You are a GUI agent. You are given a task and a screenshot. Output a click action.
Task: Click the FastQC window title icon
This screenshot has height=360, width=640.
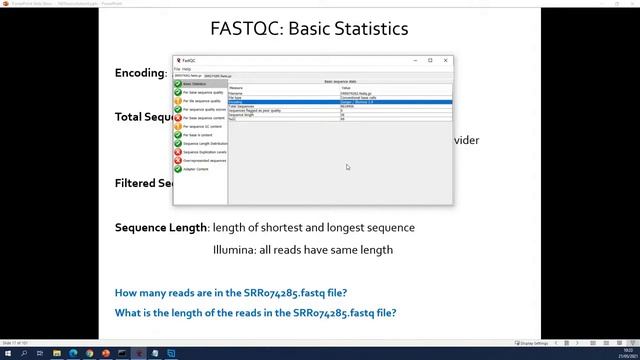(178, 60)
